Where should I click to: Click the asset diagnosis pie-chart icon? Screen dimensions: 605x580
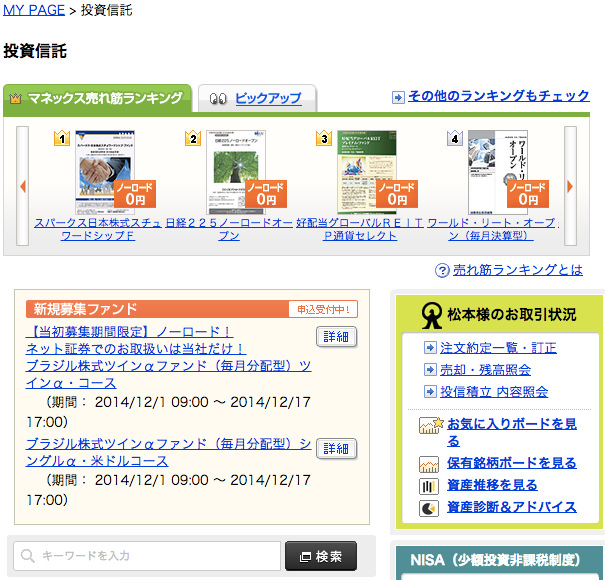pos(429,508)
